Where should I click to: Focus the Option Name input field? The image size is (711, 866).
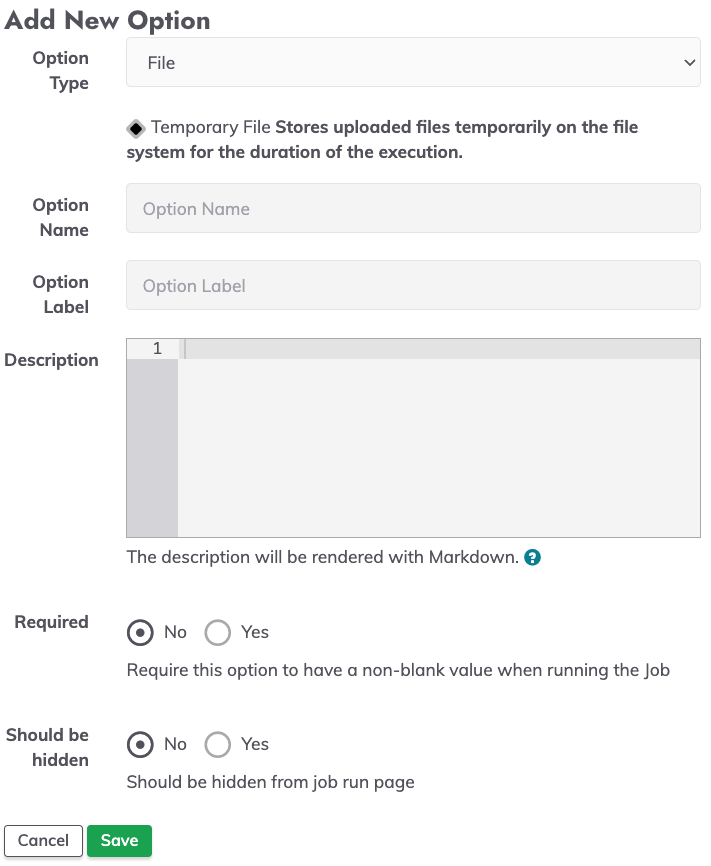click(413, 208)
